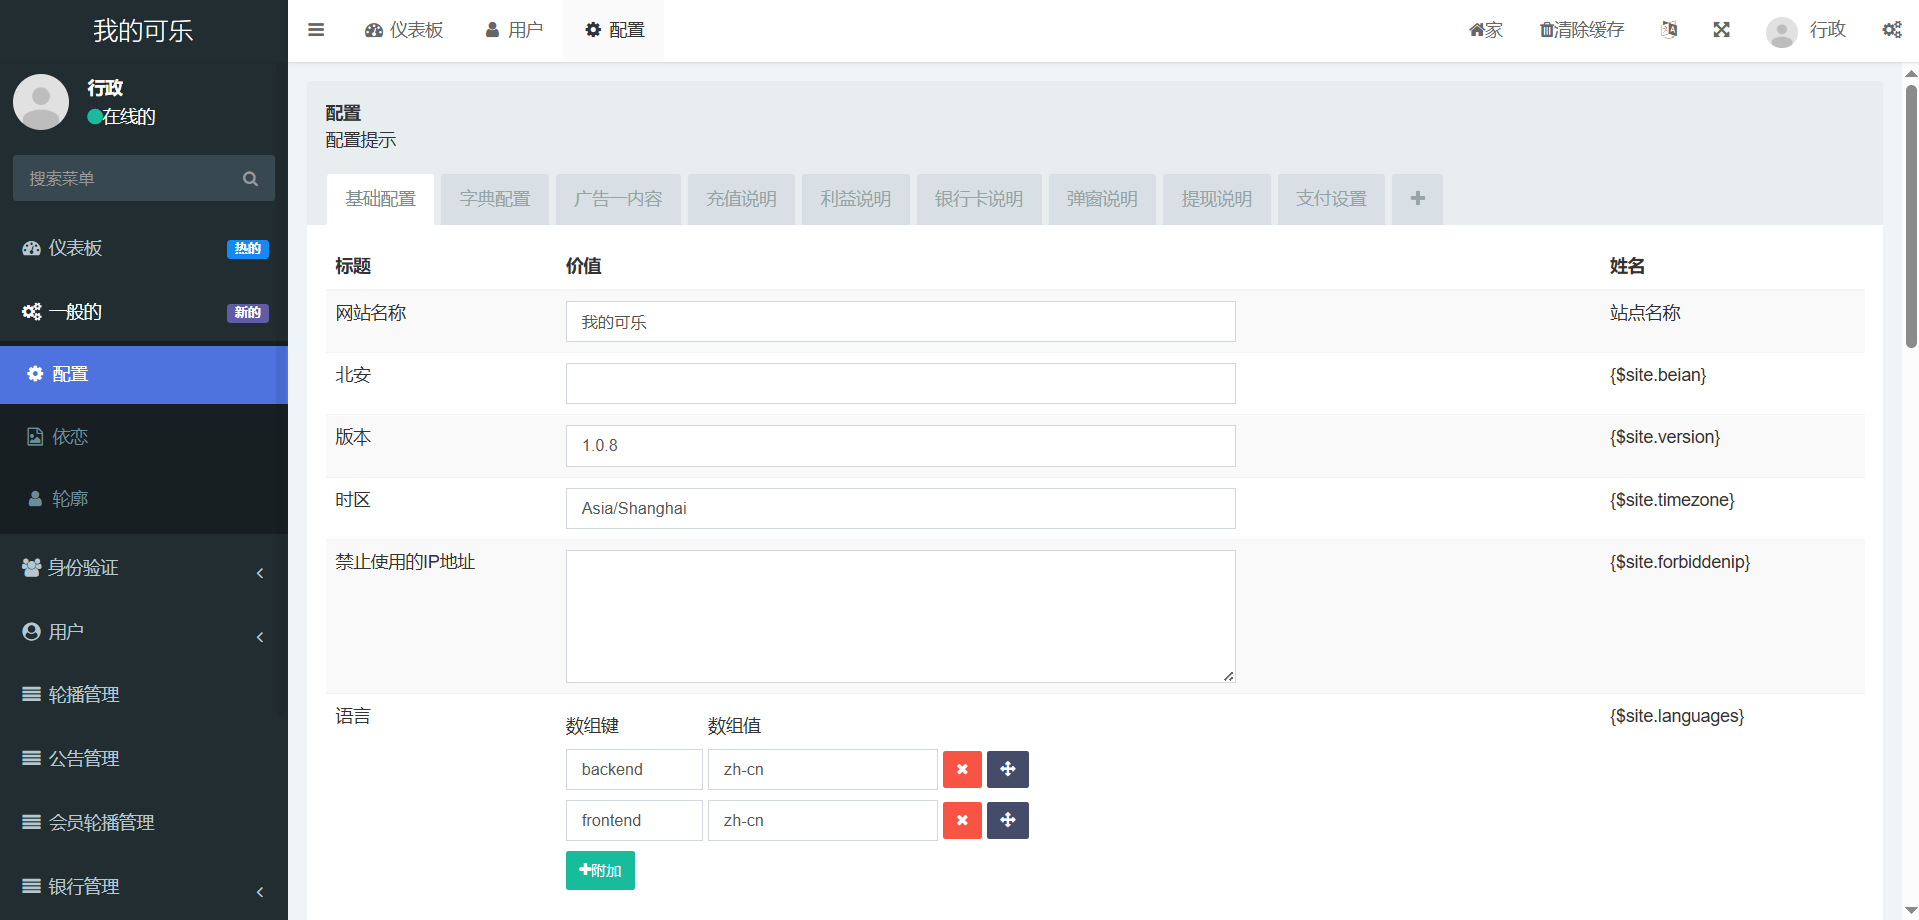The width and height of the screenshot is (1919, 920).
Task: Switch to the 字典配置 tab
Action: [494, 199]
